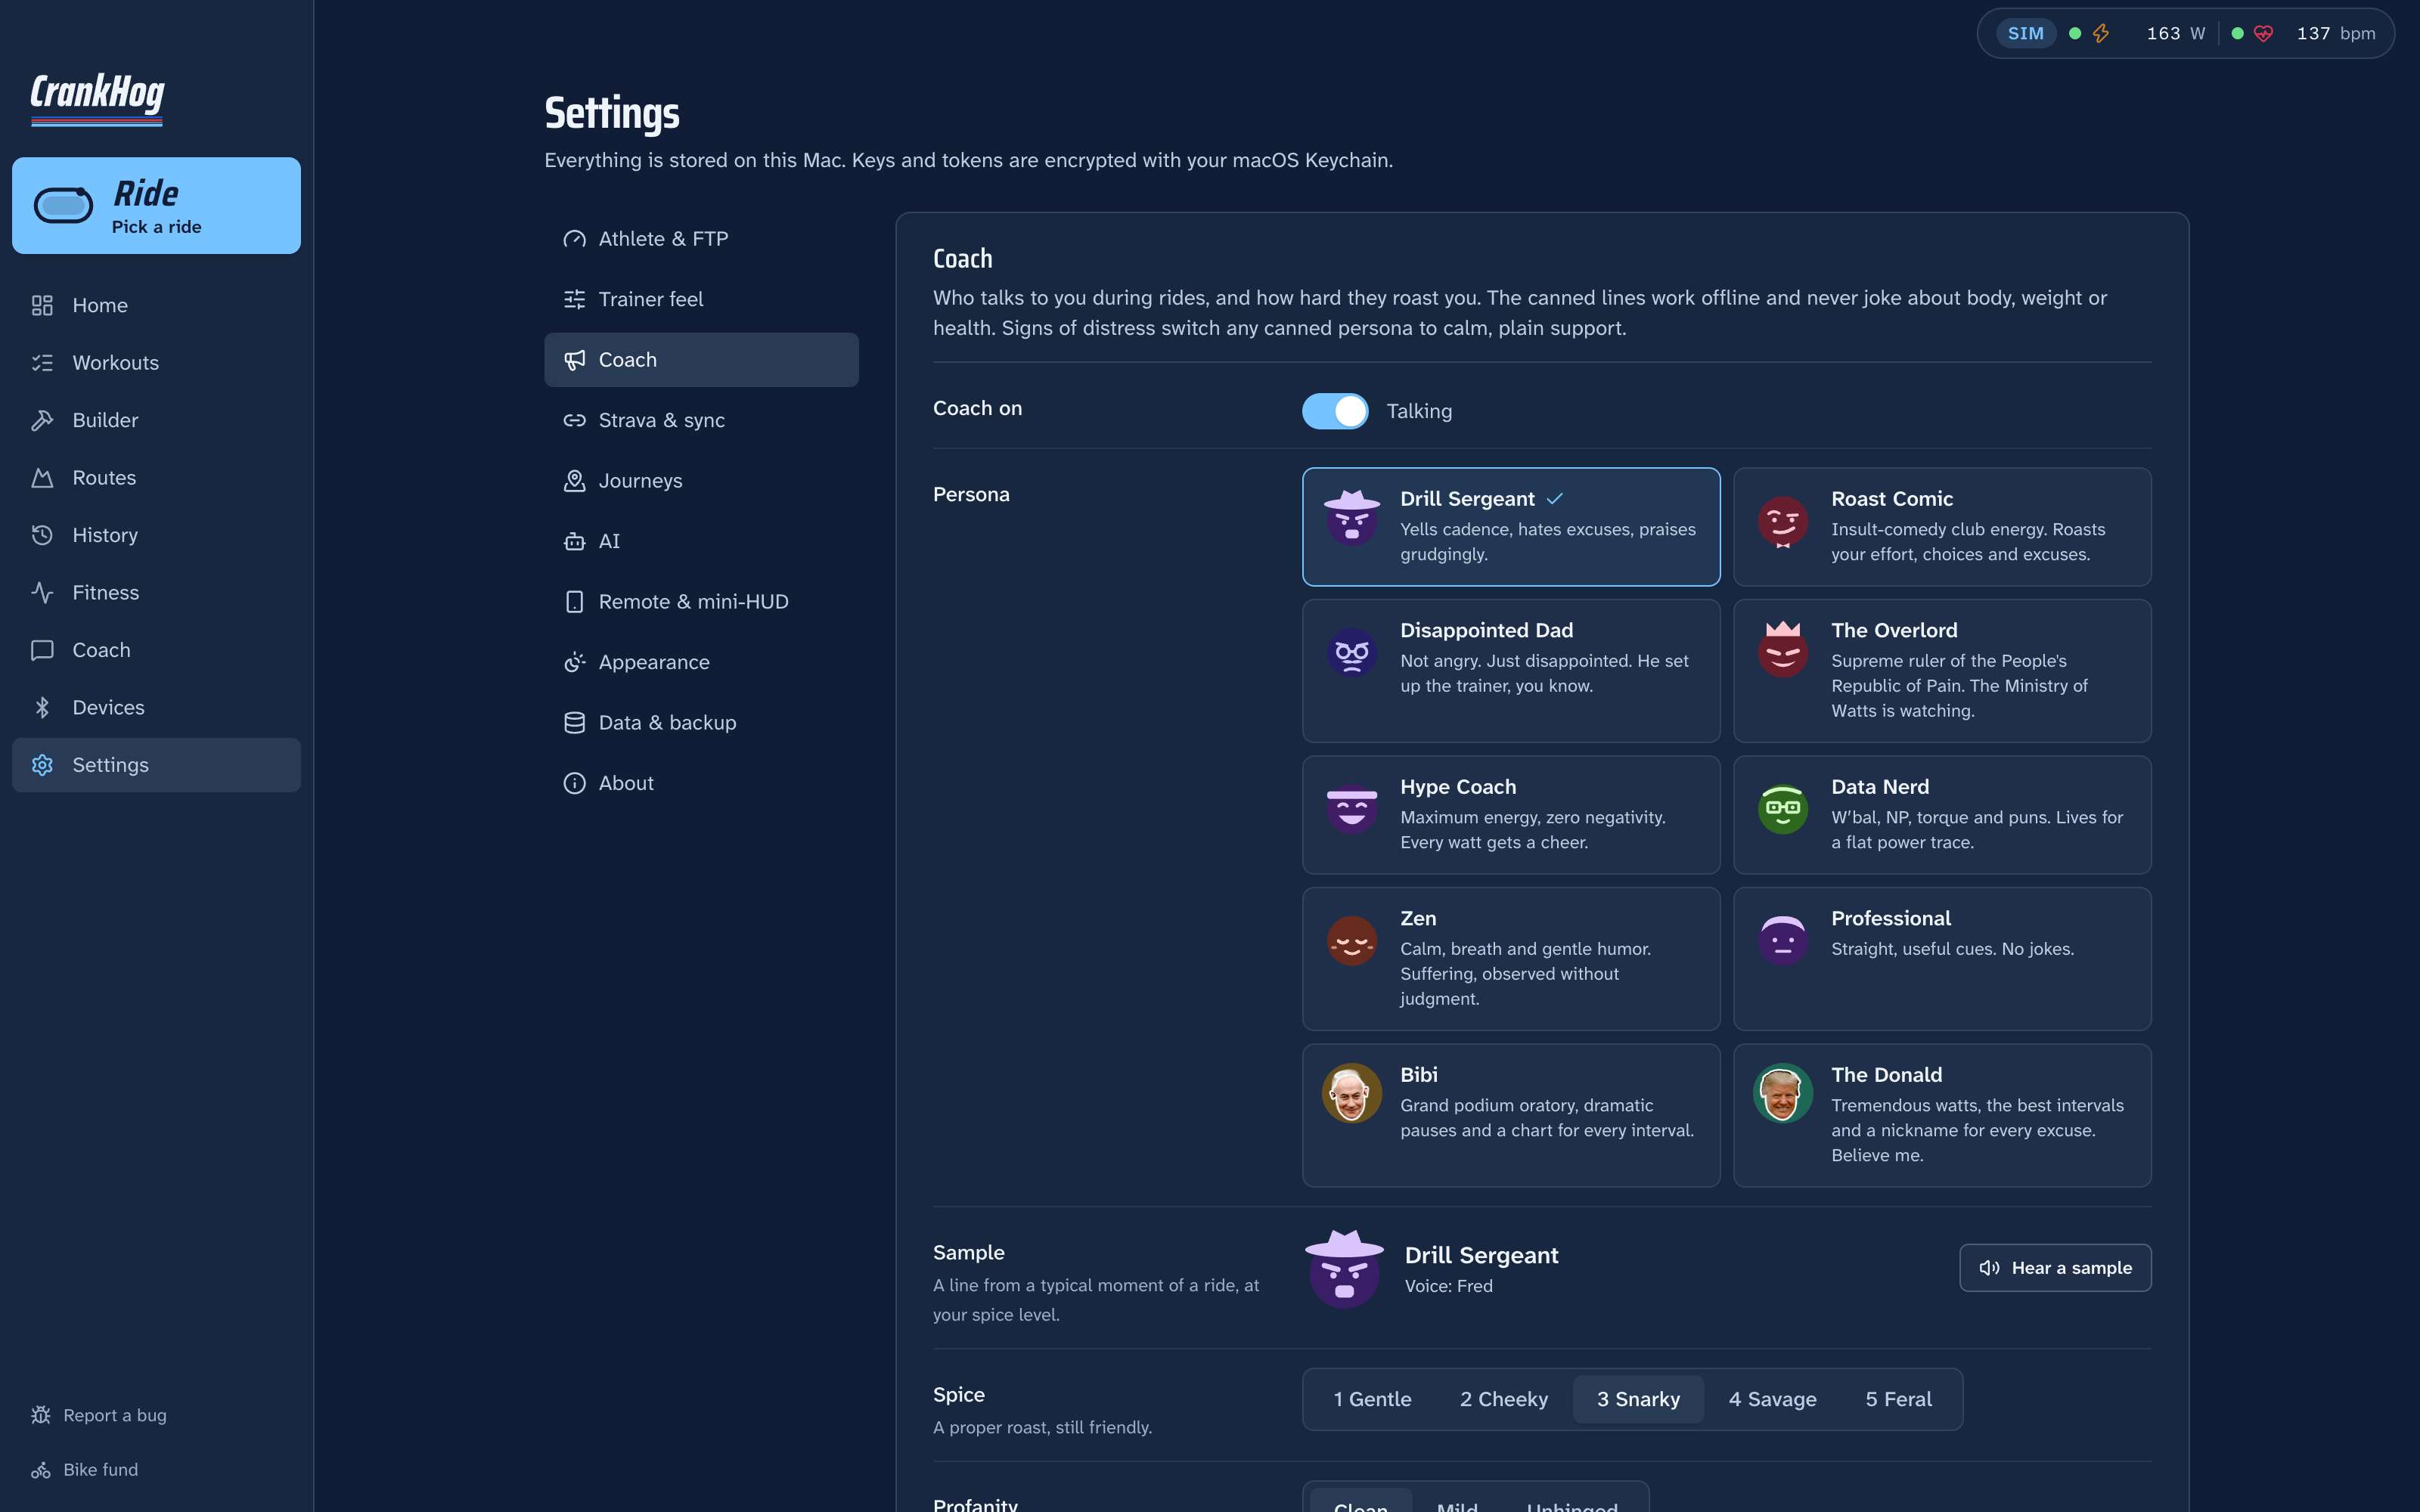Click the Routes mountain icon
Viewport: 2420px width, 1512px height.
(x=42, y=477)
